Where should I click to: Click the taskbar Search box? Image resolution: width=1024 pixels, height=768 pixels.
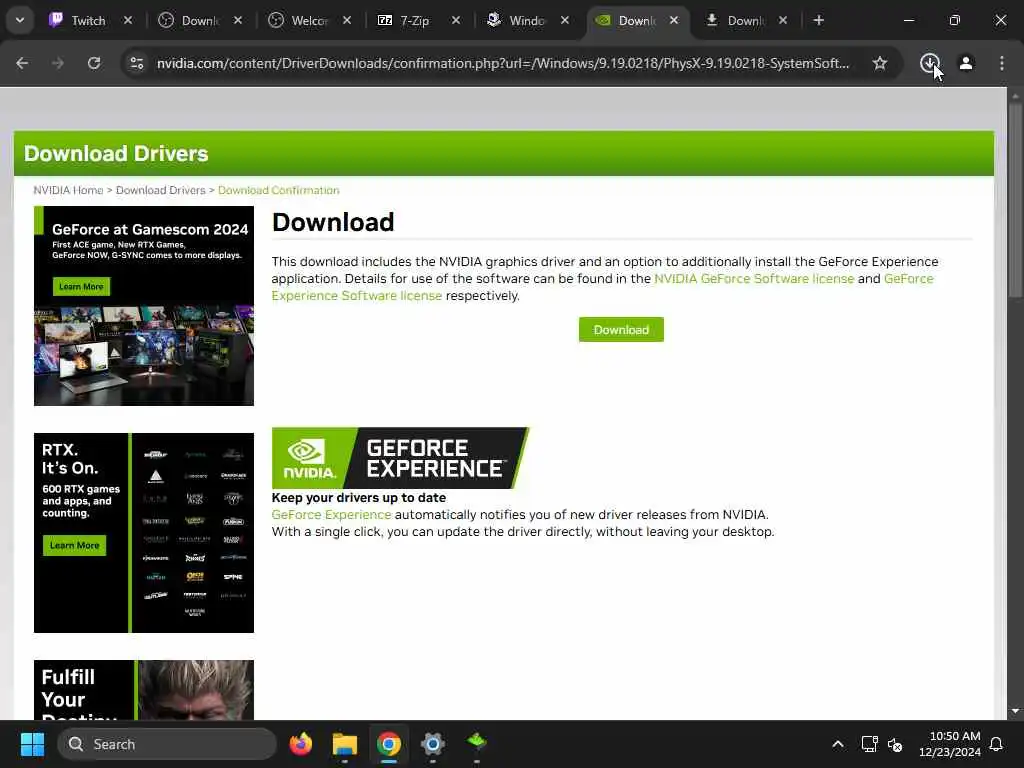pos(167,744)
